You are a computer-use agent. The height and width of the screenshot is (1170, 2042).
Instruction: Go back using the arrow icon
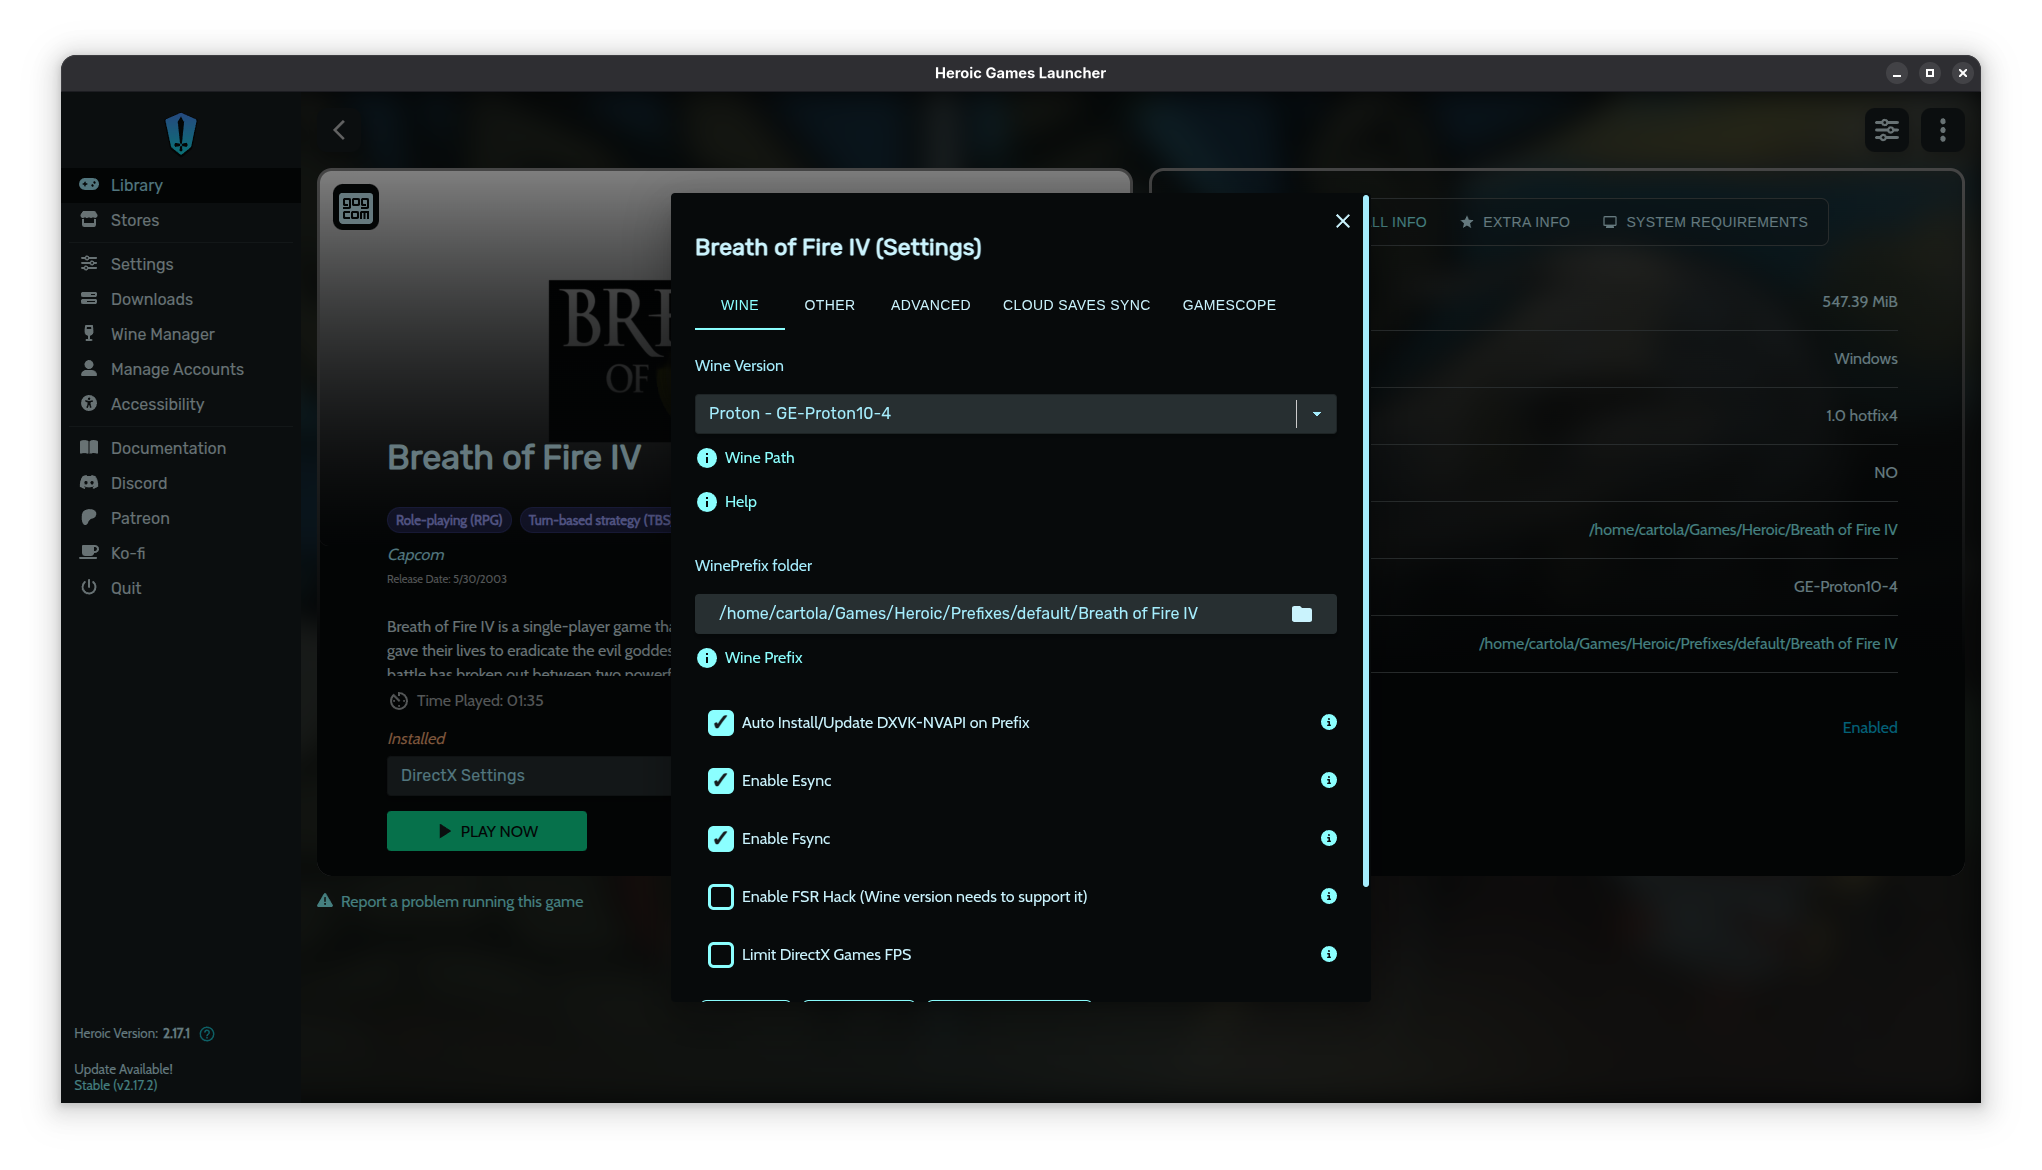tap(340, 130)
